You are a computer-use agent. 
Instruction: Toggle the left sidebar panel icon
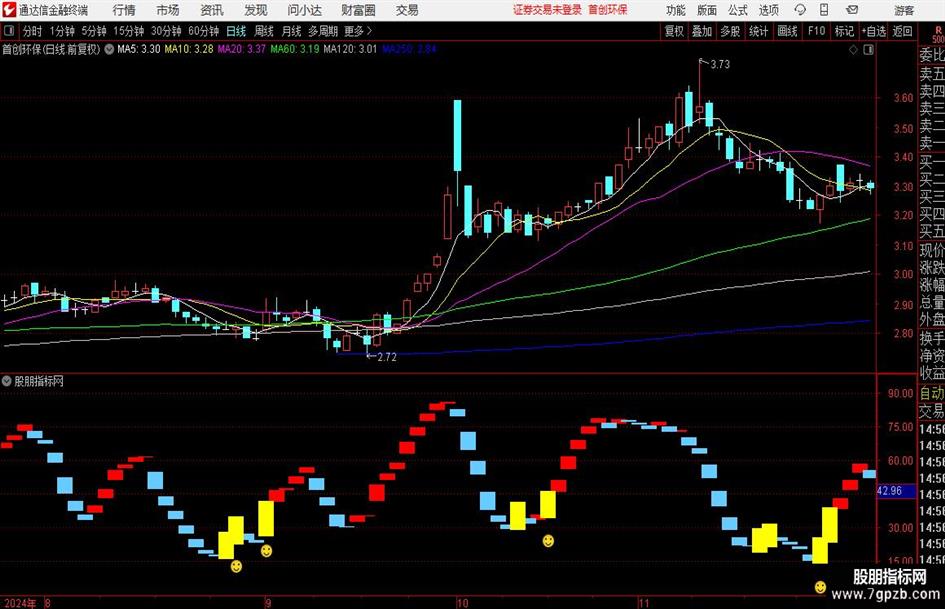(9, 31)
